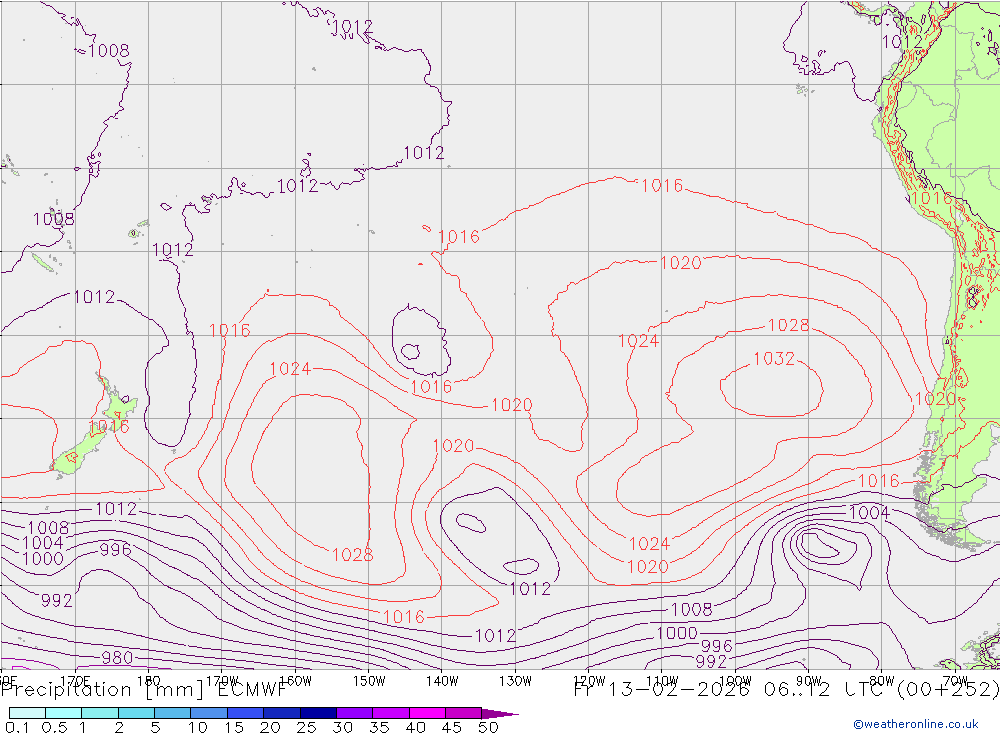This screenshot has width=1000, height=733.
Task: Click the 1028 label south of the 1024 near 160W
Action: pyautogui.click(x=353, y=555)
